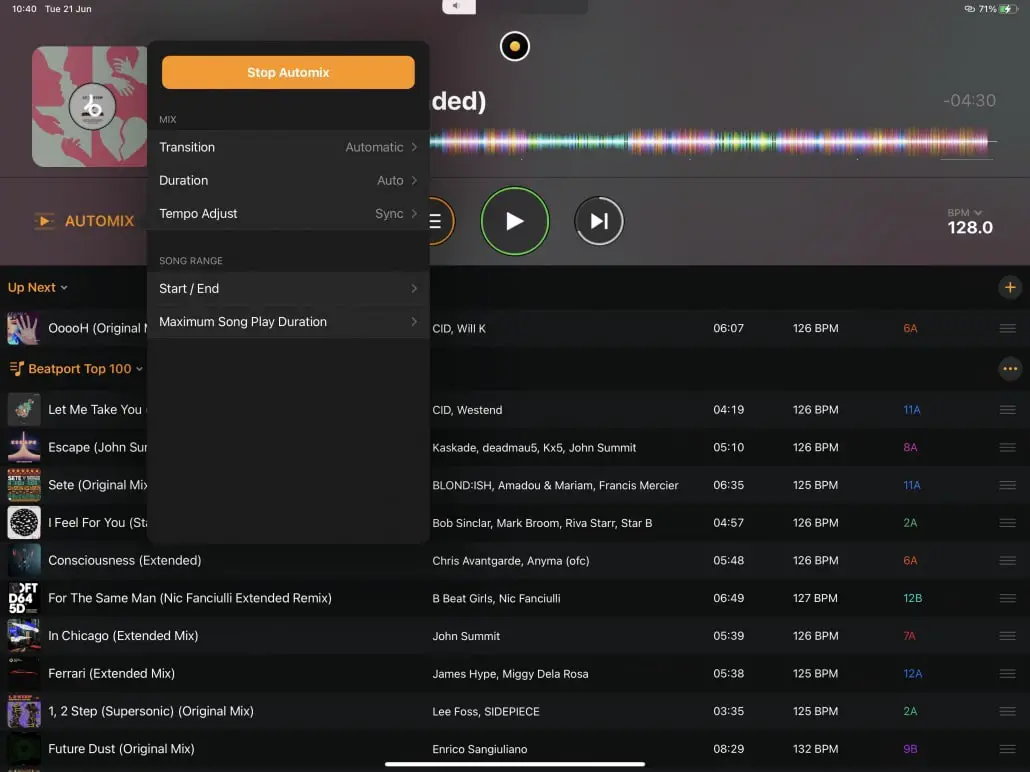Tap the Sete track artwork

pos(24,485)
